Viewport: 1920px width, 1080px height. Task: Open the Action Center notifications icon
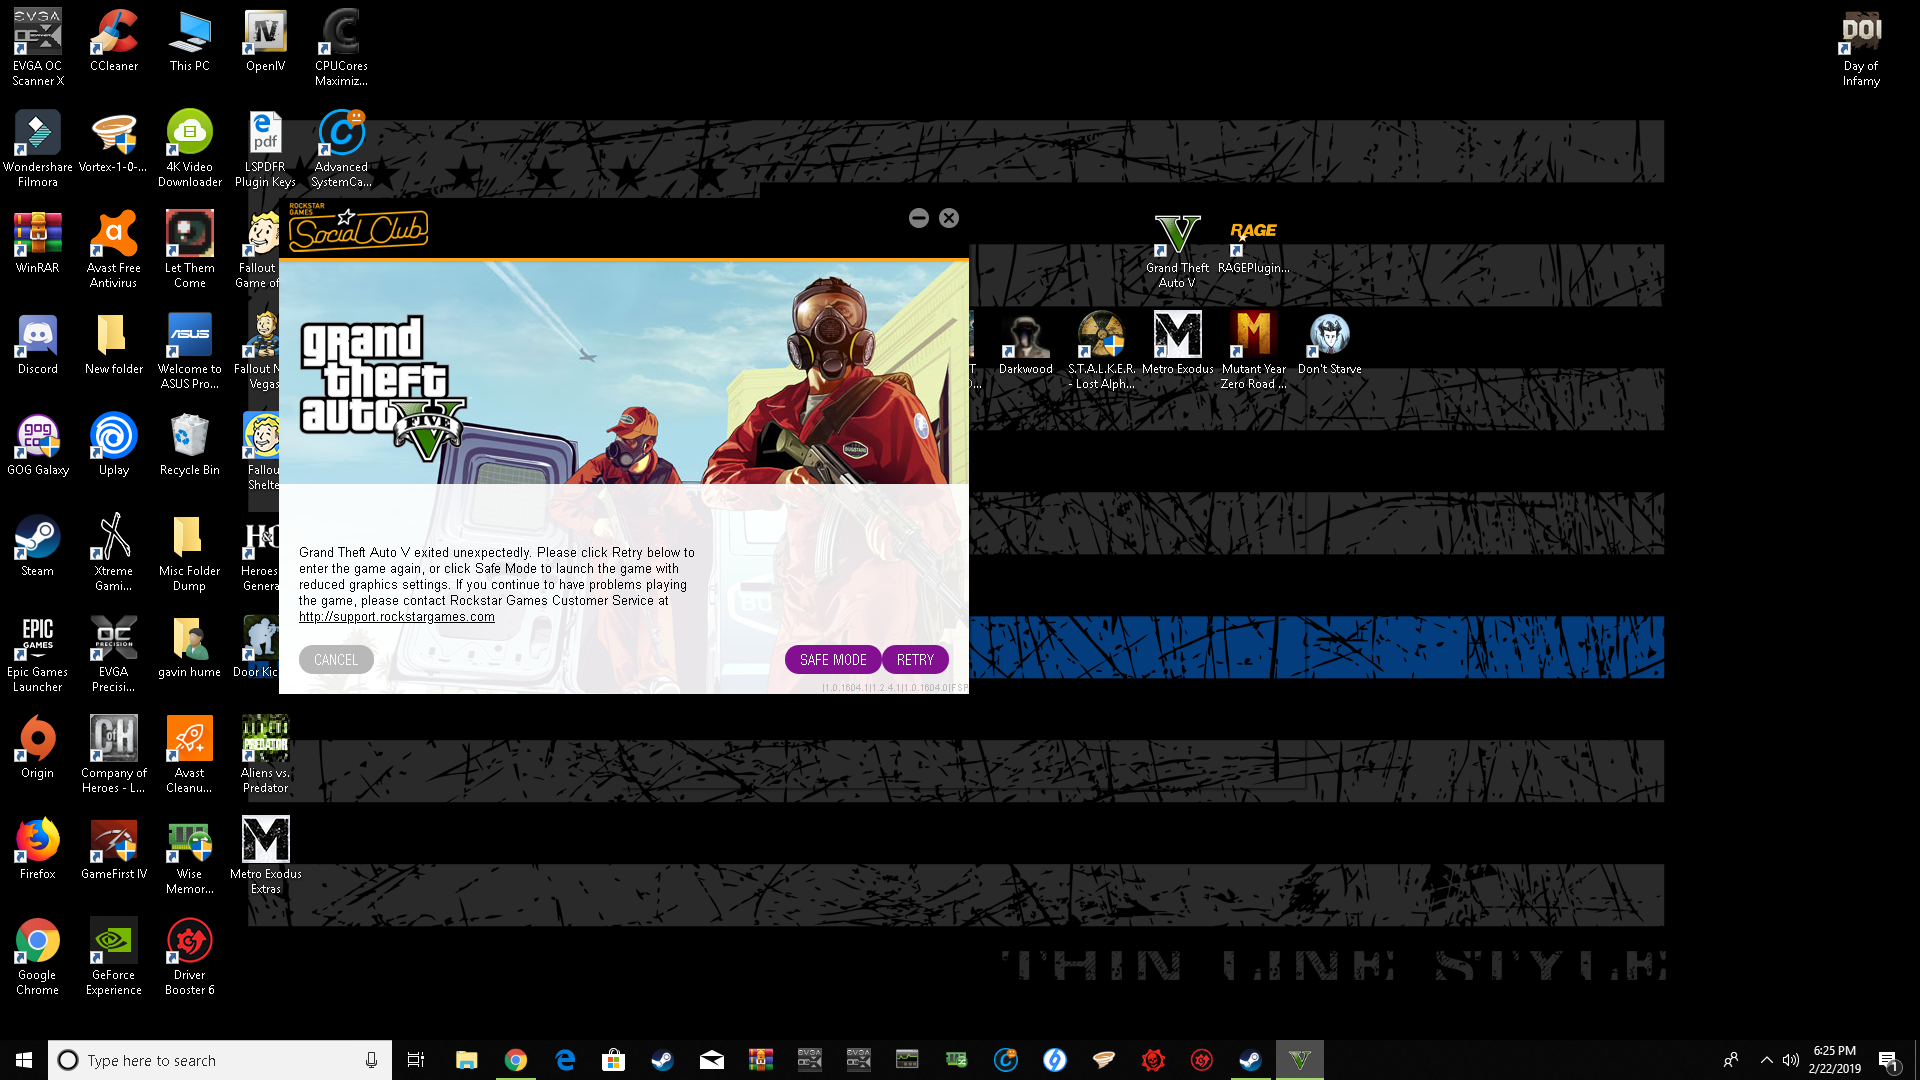coord(1888,1060)
